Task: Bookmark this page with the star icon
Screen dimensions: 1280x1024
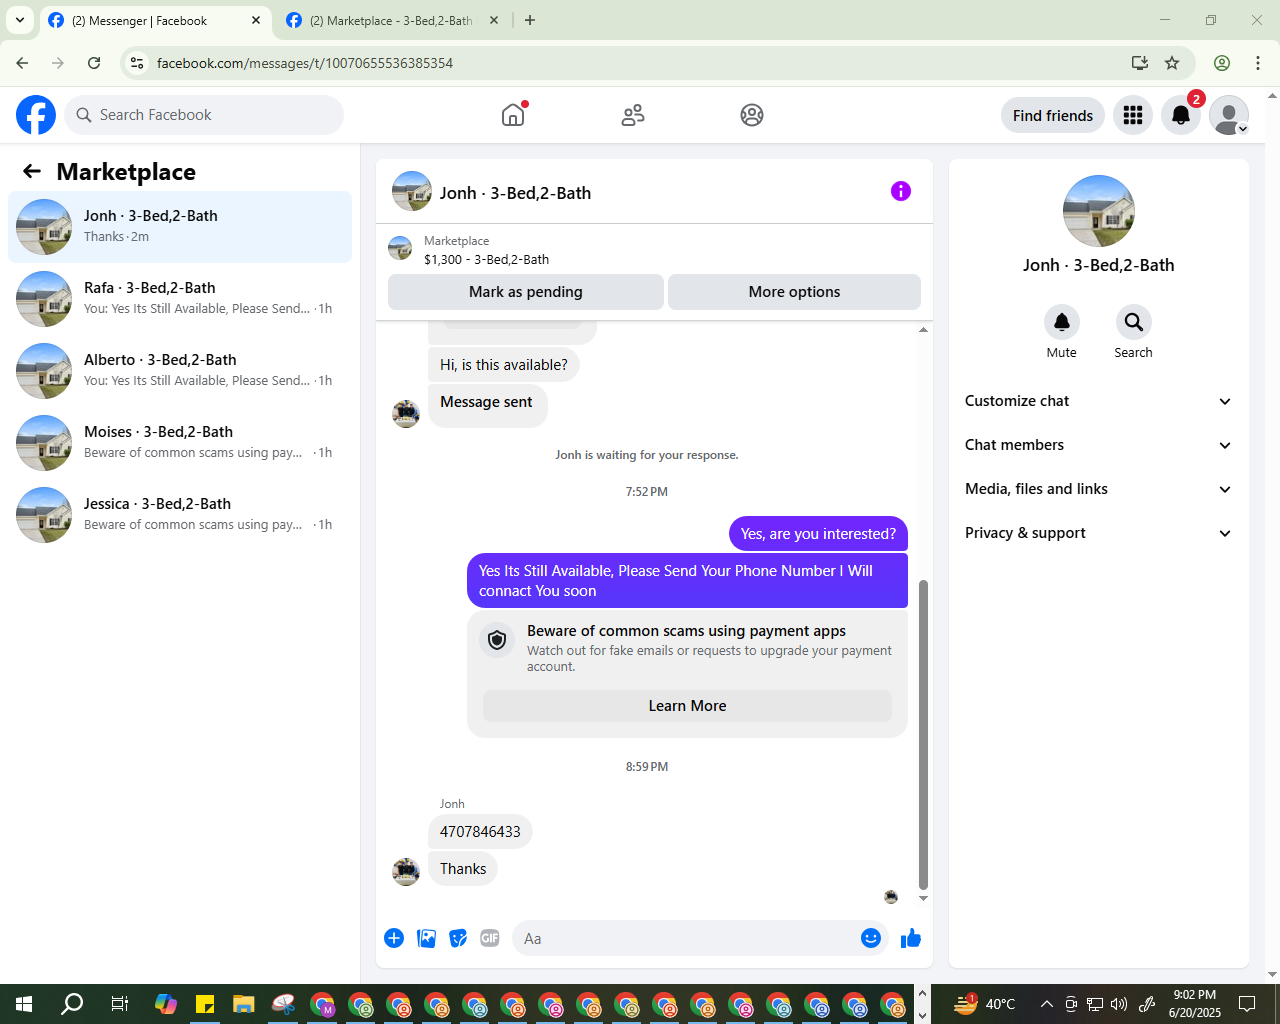Action: click(x=1172, y=63)
